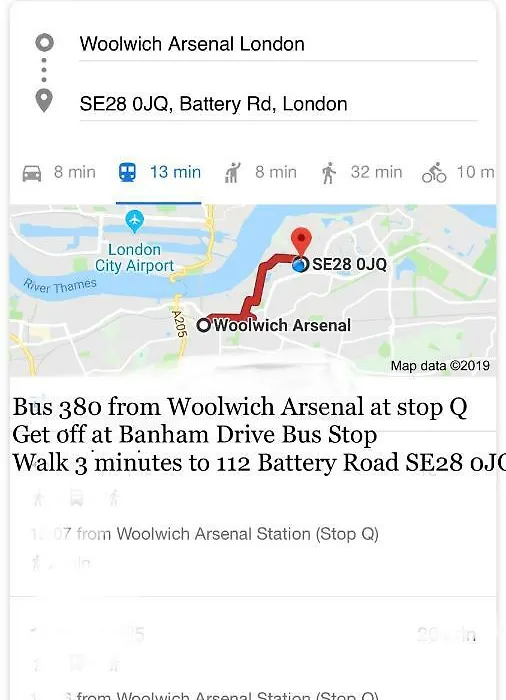Image resolution: width=506 pixels, height=700 pixels.
Task: Select the transit train icon
Action: 127,172
